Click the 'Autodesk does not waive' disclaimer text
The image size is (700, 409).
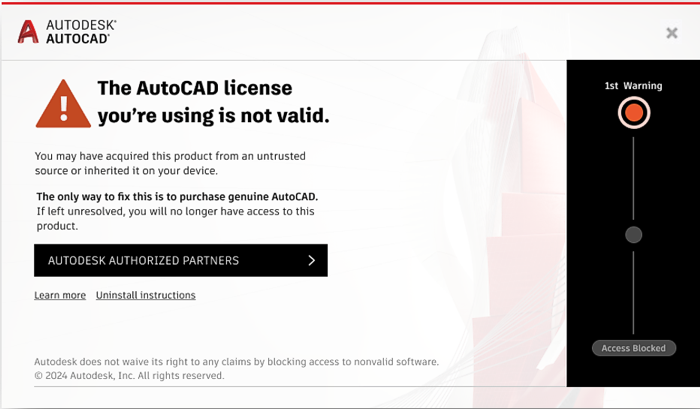[x=236, y=362]
